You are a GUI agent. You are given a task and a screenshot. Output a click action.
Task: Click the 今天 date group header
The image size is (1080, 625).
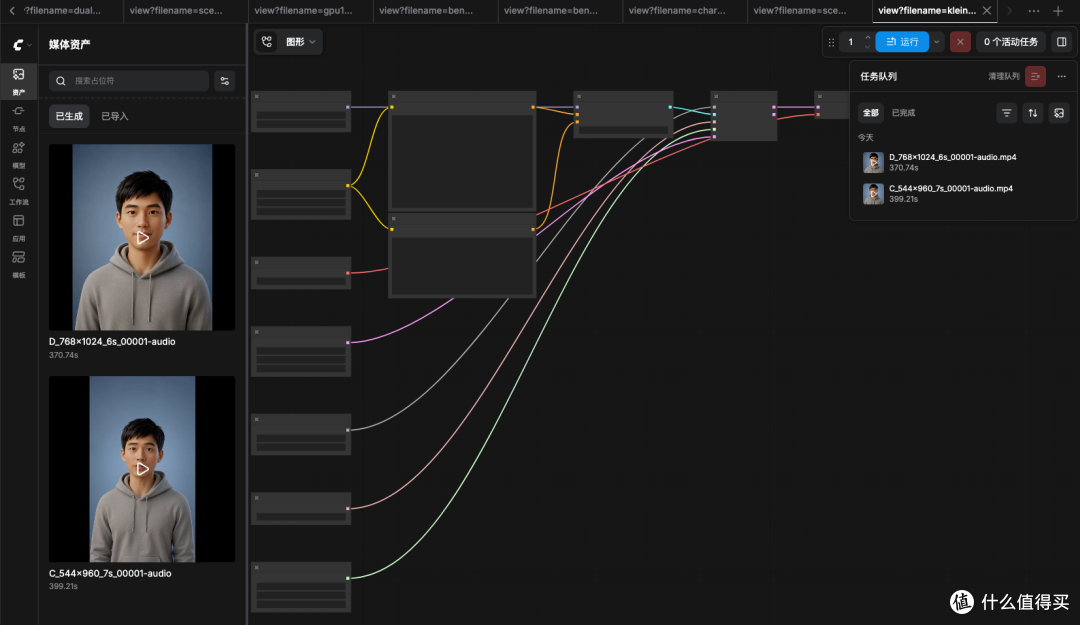[x=865, y=138]
